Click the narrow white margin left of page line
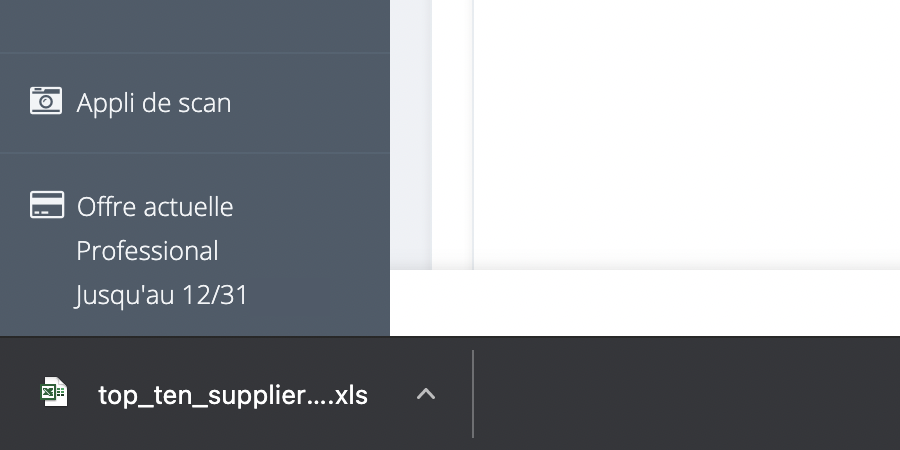Screen dimensions: 900x450 (x=452, y=134)
